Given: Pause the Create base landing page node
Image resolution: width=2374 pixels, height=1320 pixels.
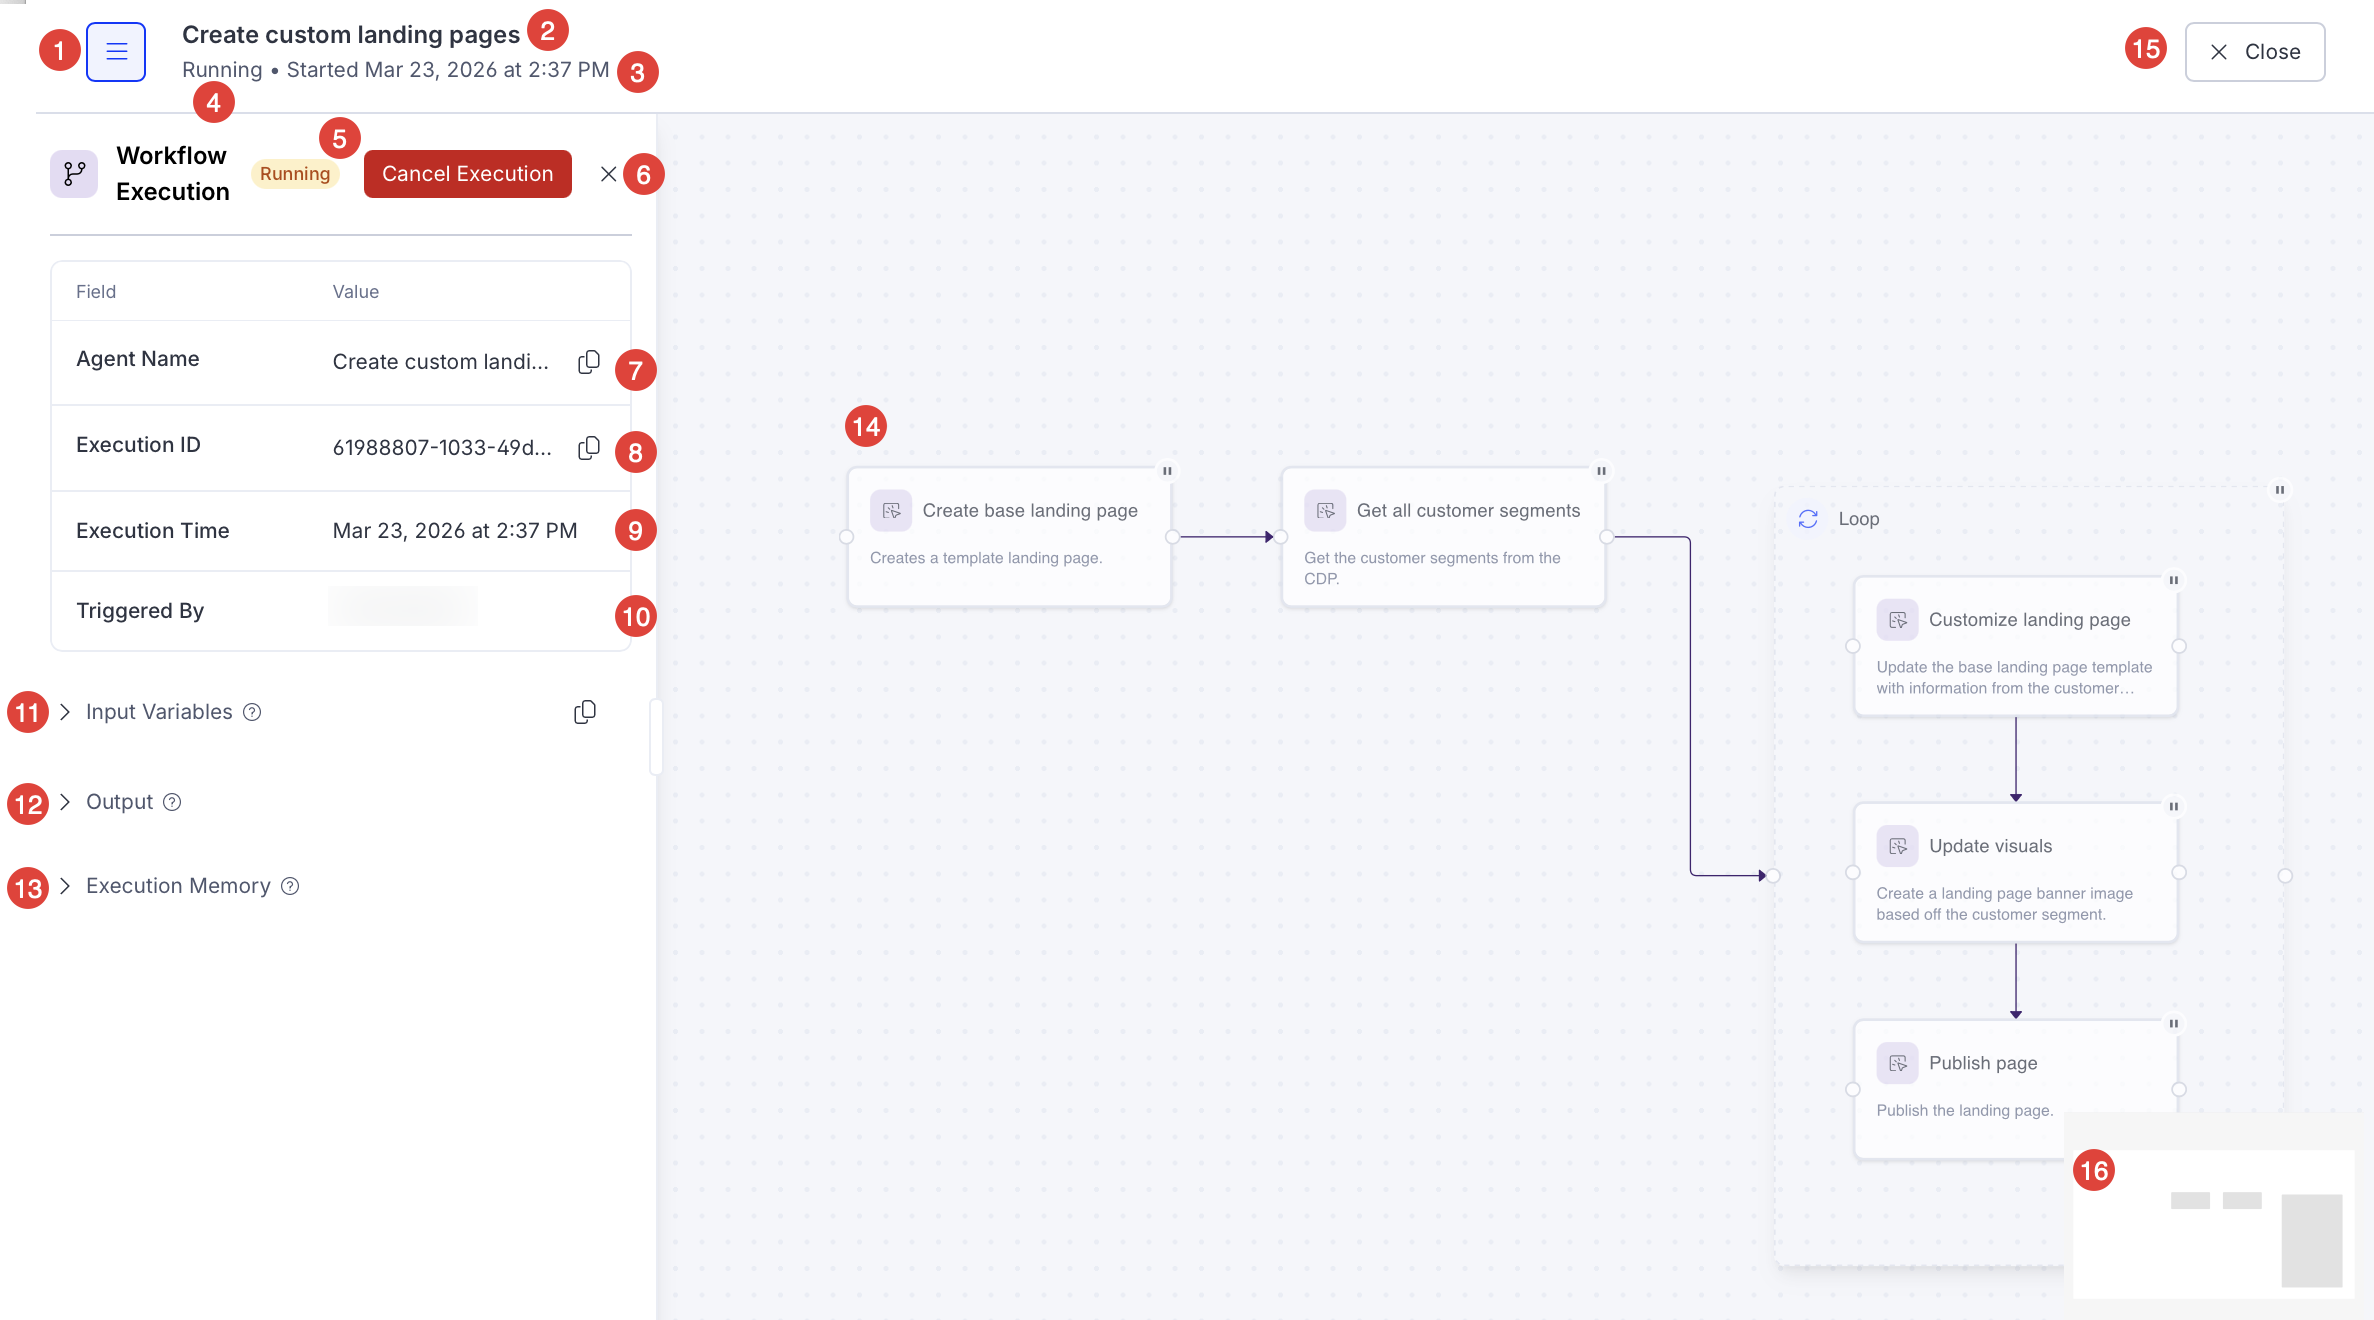Looking at the screenshot, I should click(1167, 470).
